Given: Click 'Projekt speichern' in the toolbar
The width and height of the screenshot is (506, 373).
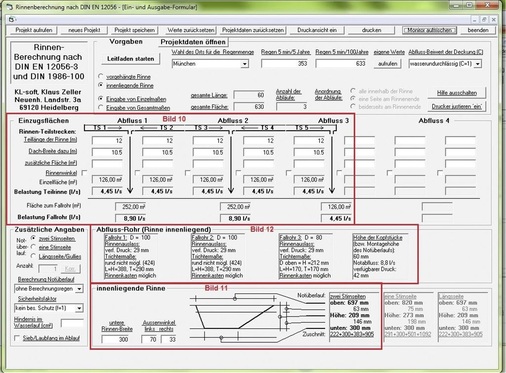Looking at the screenshot, I should point(134,30).
